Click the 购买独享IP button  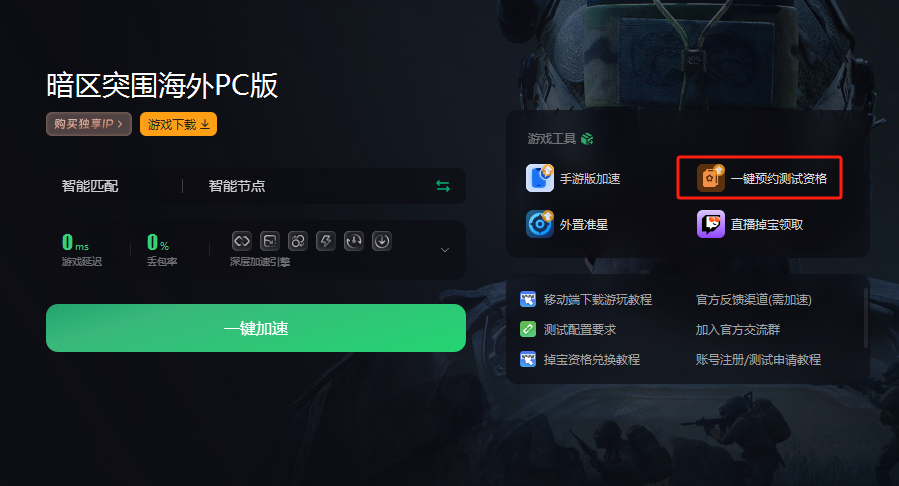tap(89, 124)
